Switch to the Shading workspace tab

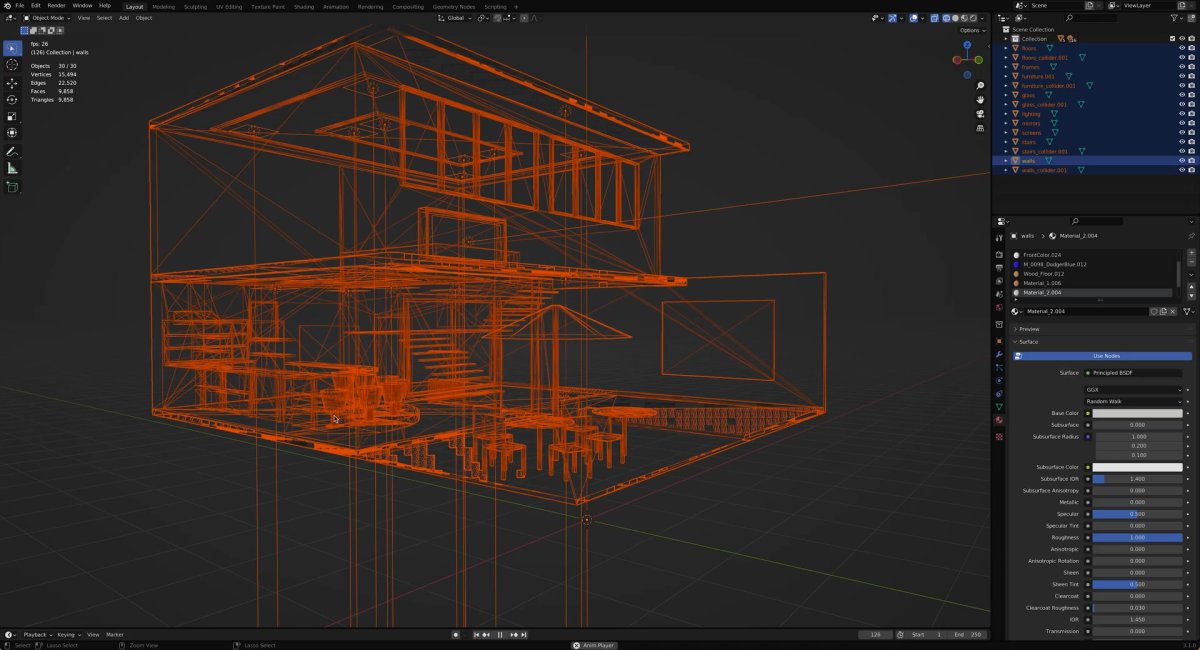(304, 6)
